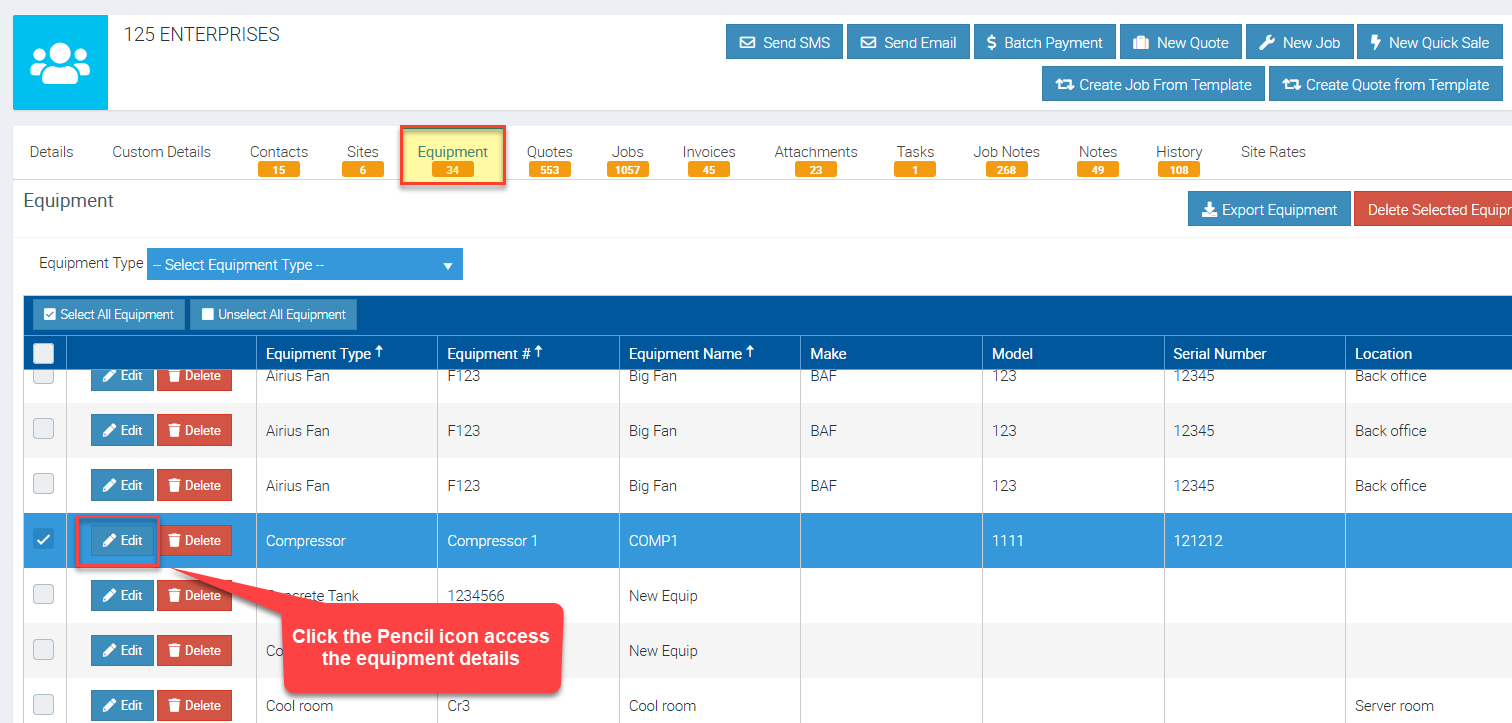This screenshot has height=723, width=1512.
Task: Click Create Job From Template button
Action: click(x=1153, y=84)
